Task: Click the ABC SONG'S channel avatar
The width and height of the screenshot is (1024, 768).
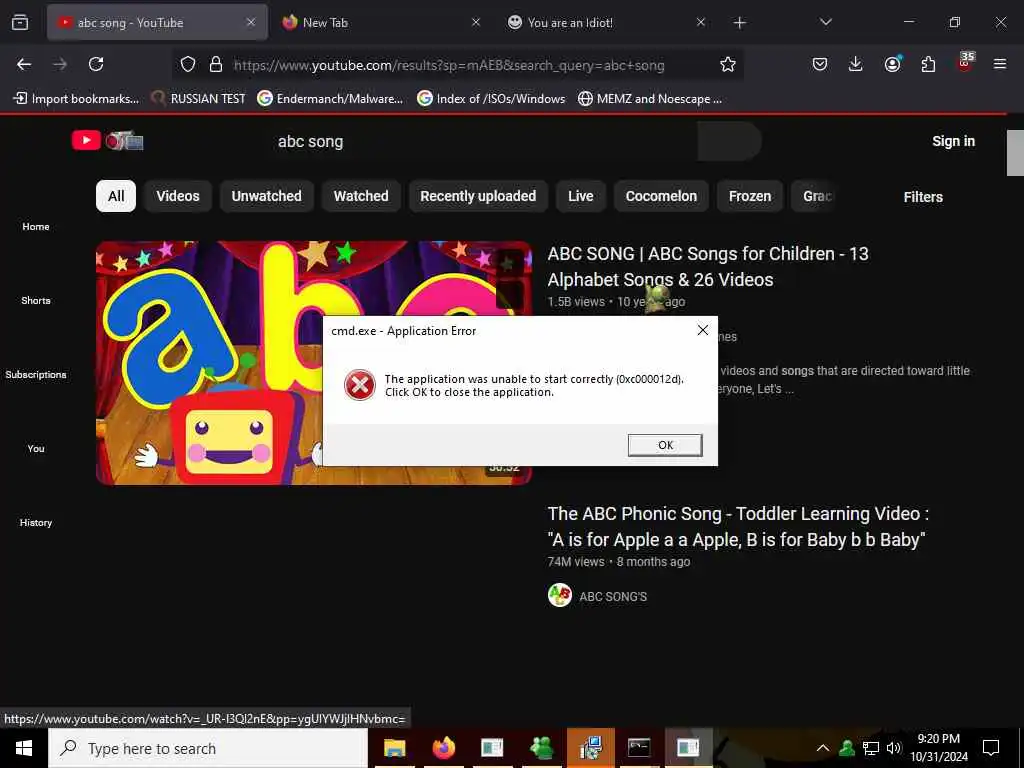Action: 560,595
